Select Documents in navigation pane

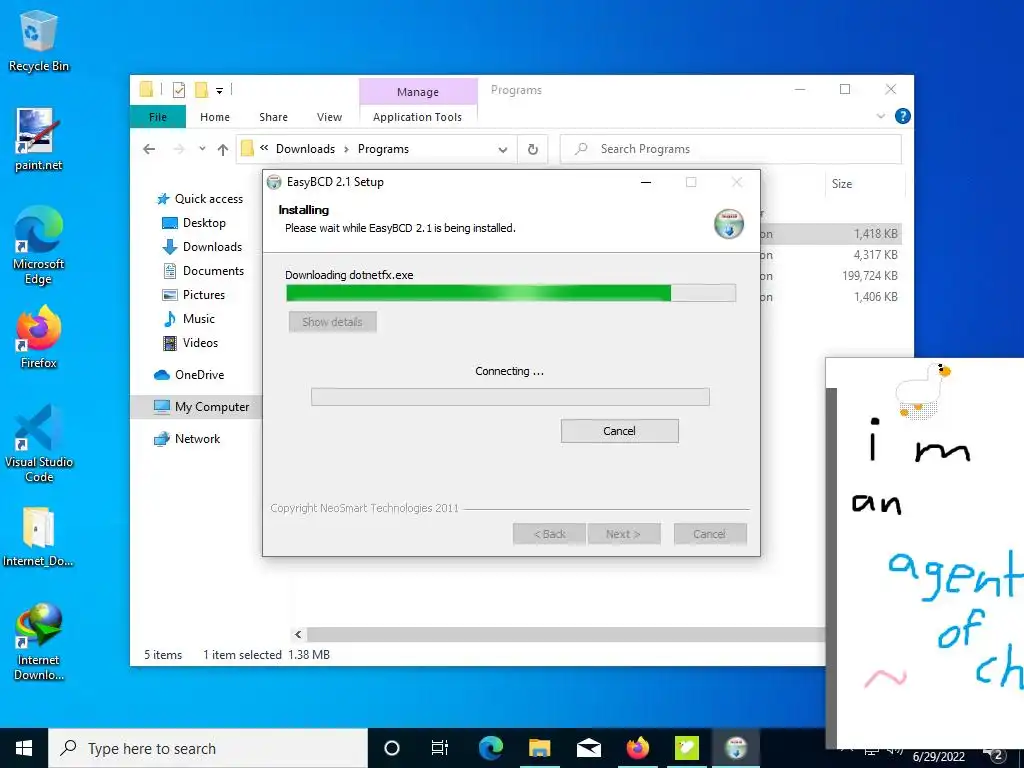click(x=203, y=271)
